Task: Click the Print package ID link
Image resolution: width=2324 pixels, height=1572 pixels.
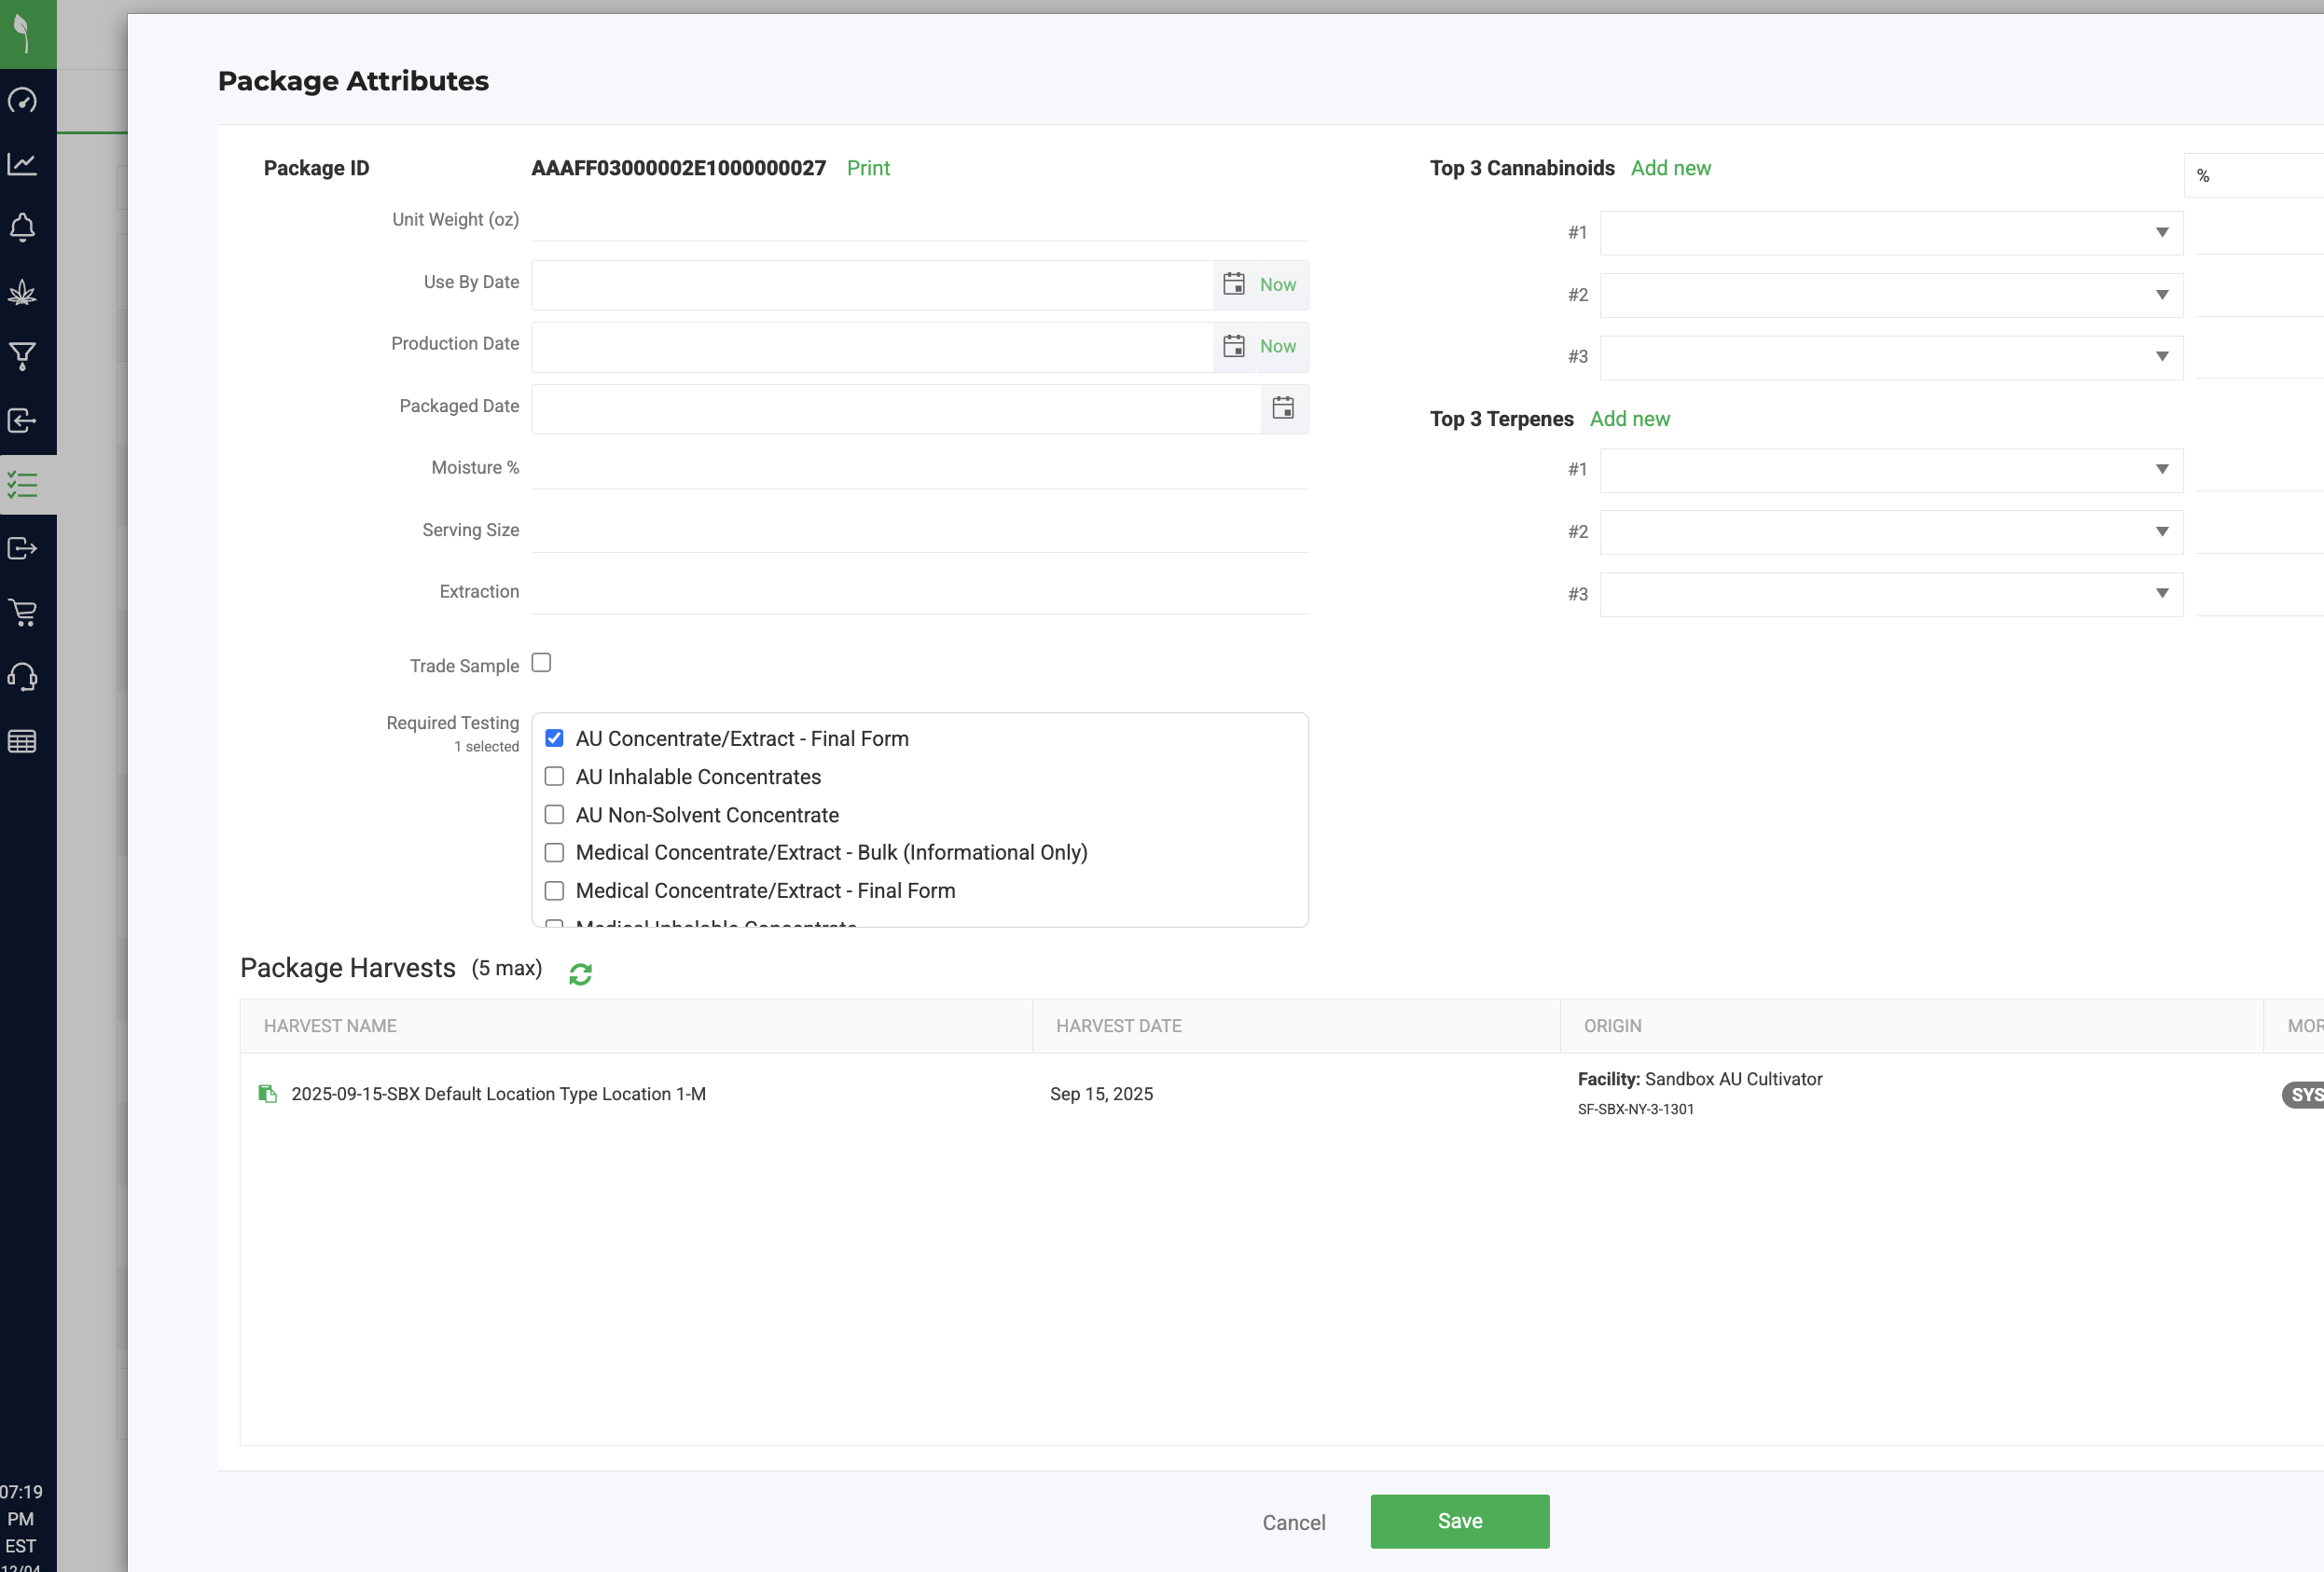Action: [867, 168]
